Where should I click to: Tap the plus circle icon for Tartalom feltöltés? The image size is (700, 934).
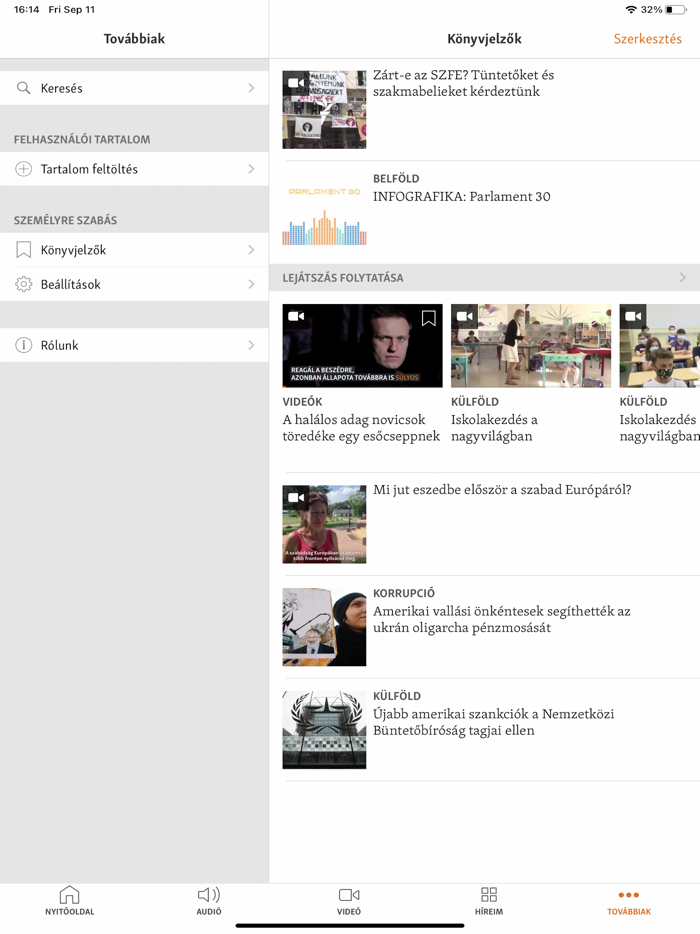[x=23, y=169]
